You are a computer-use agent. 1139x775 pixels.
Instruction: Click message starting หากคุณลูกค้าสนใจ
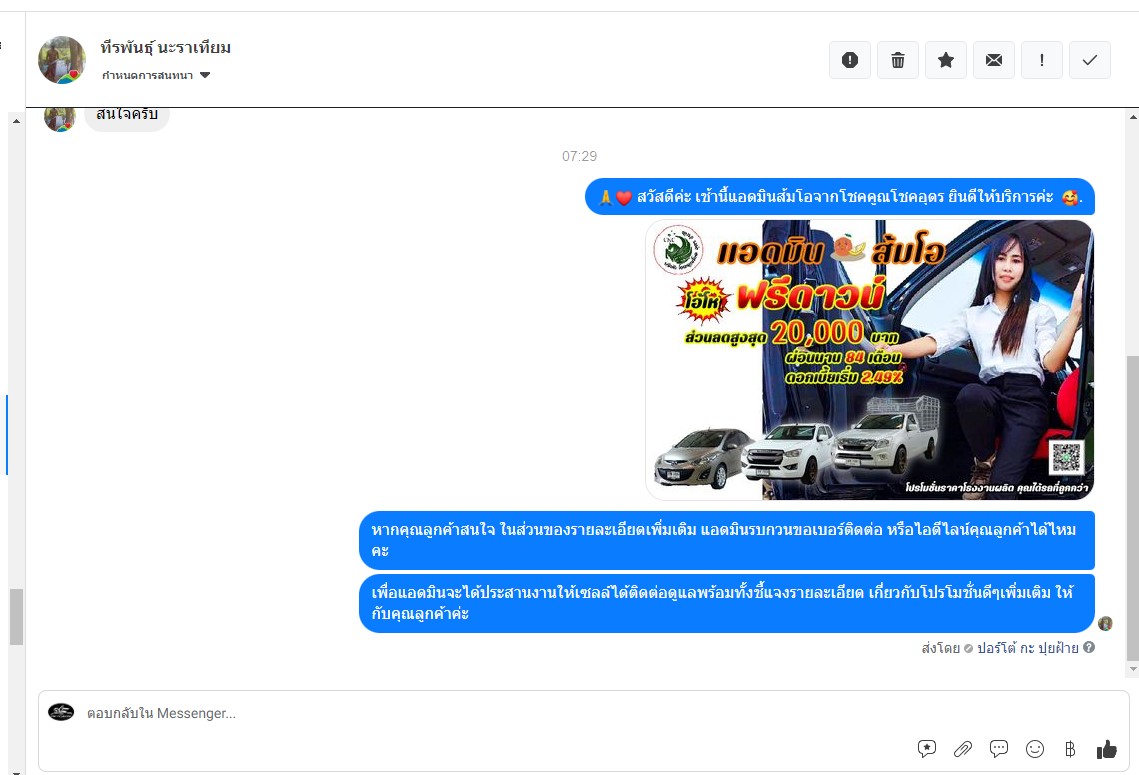pos(726,540)
